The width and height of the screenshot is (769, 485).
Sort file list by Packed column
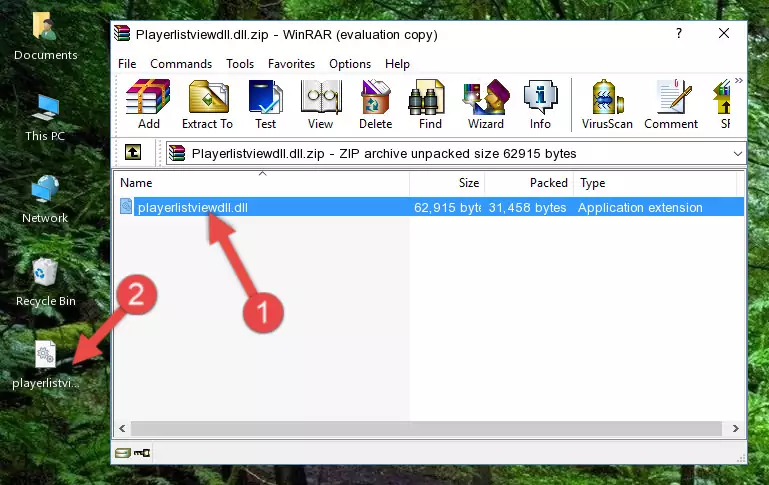pyautogui.click(x=529, y=182)
